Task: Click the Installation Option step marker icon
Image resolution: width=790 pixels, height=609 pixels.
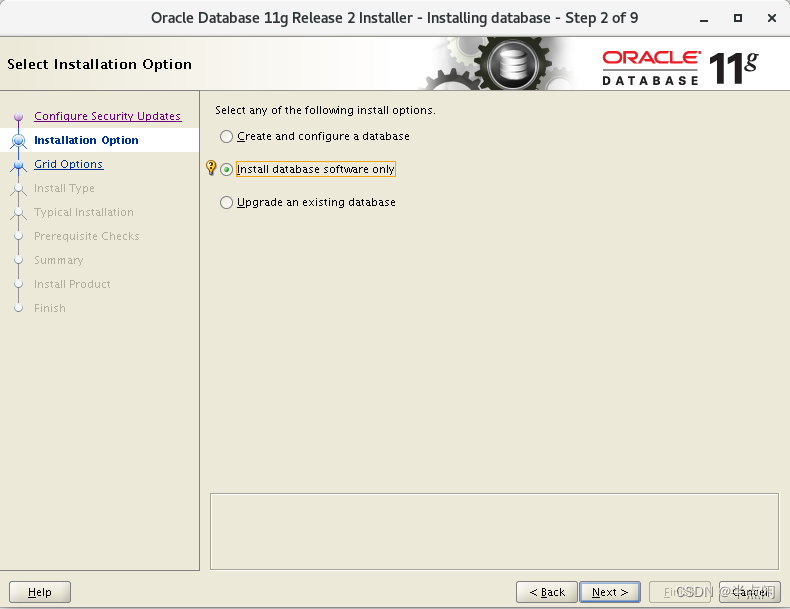Action: [x=19, y=141]
